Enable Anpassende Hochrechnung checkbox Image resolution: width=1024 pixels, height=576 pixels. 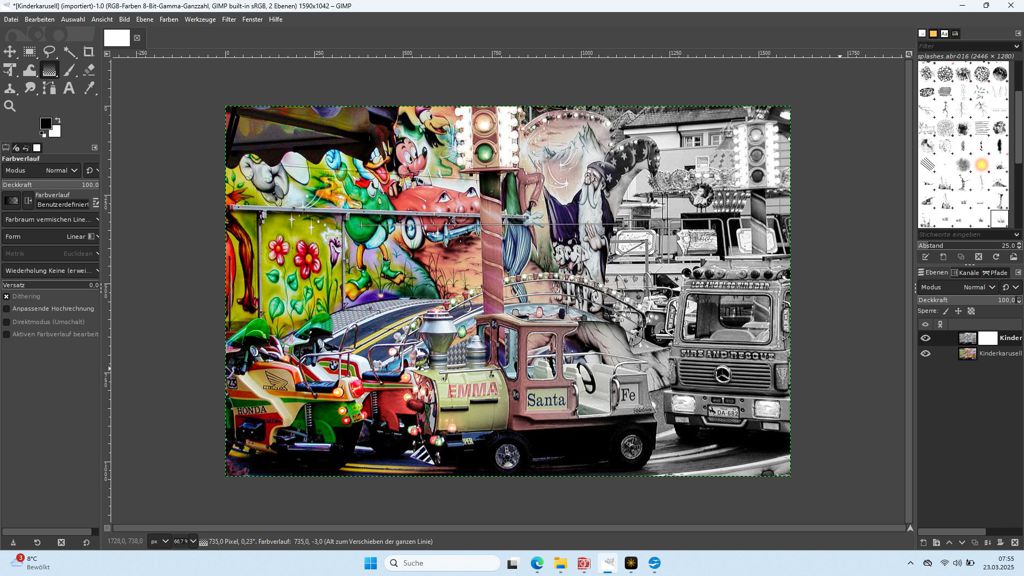7,309
